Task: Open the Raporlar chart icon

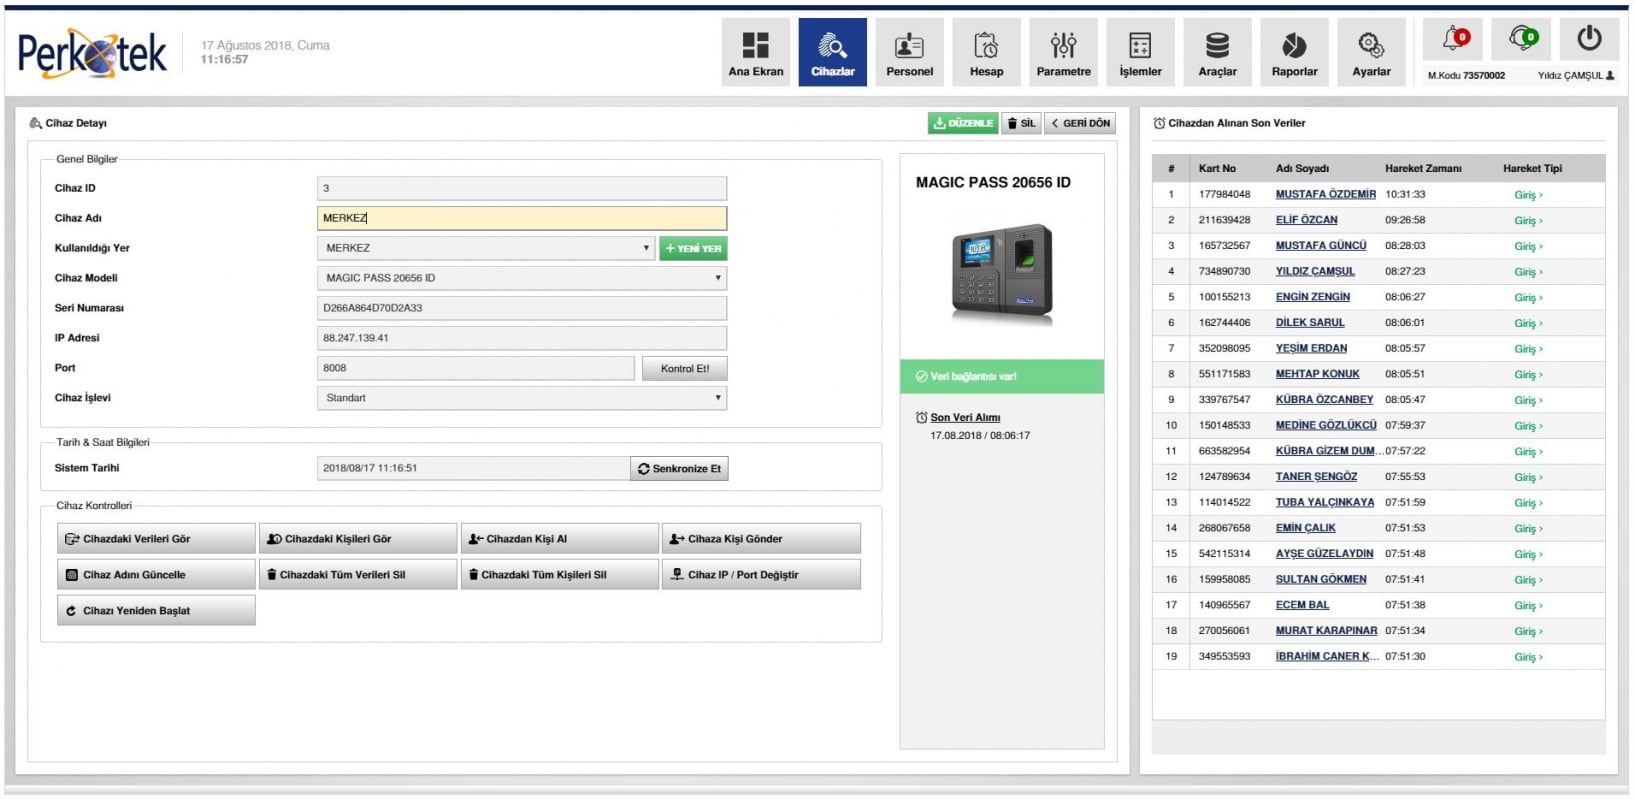Action: pos(1294,46)
